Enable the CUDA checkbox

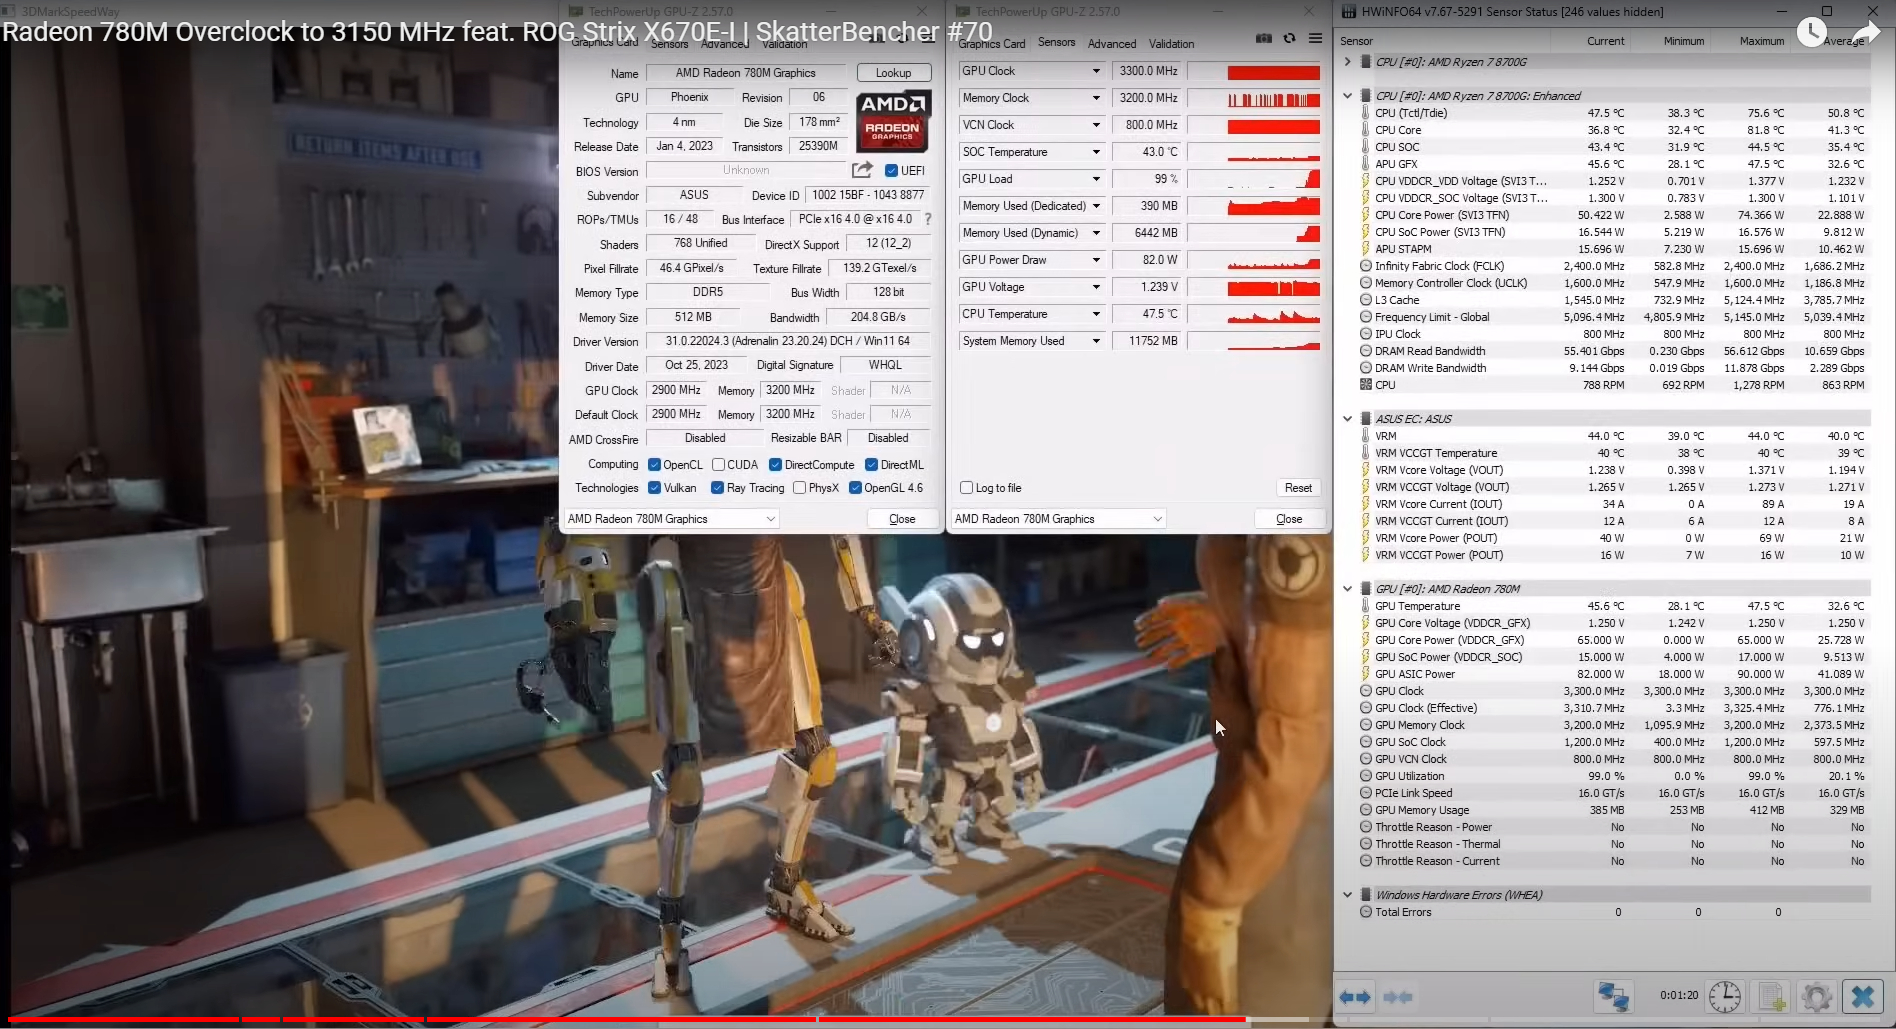(718, 465)
